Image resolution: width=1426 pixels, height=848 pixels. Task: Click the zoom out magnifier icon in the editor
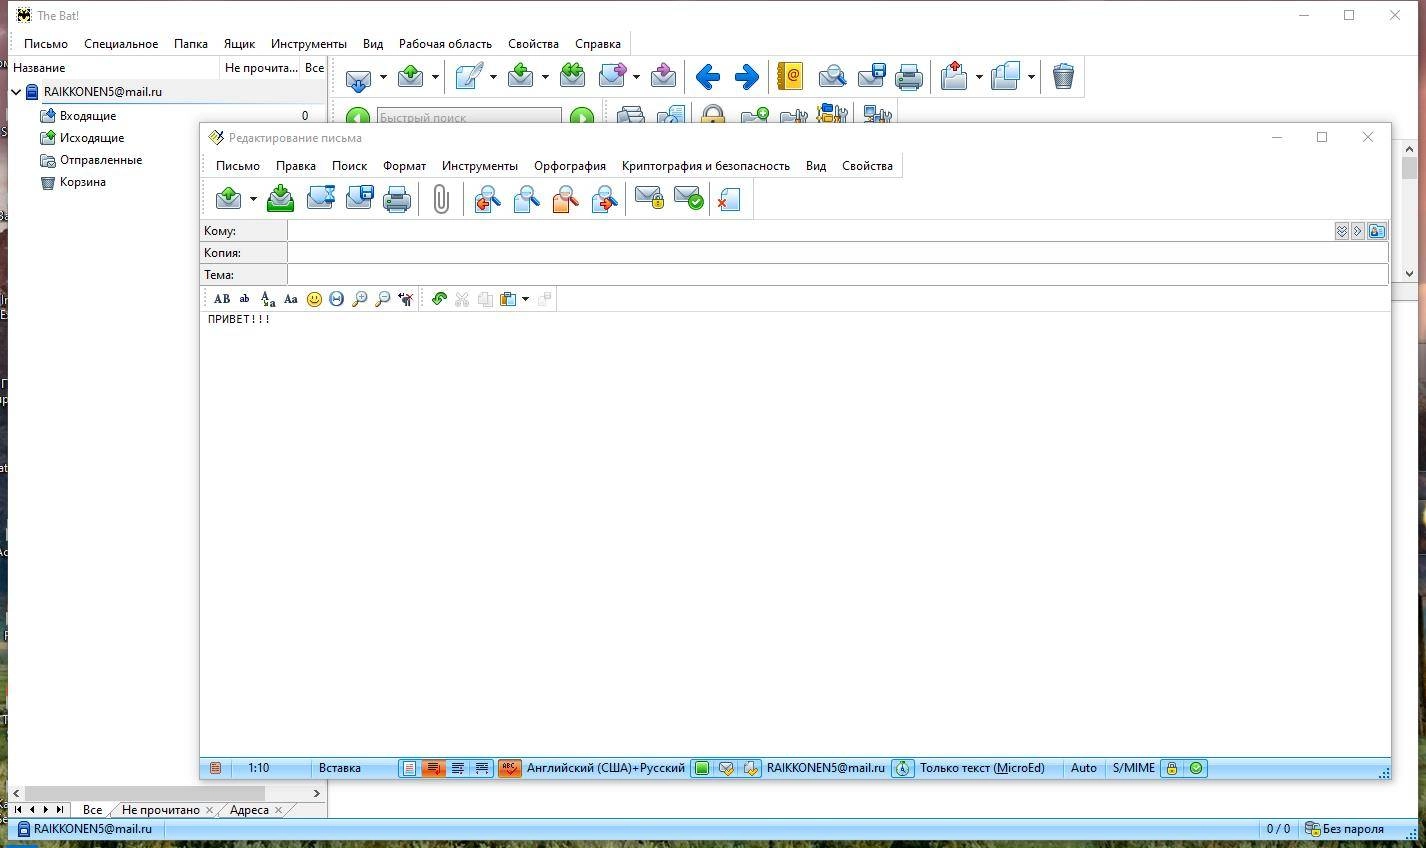382,299
